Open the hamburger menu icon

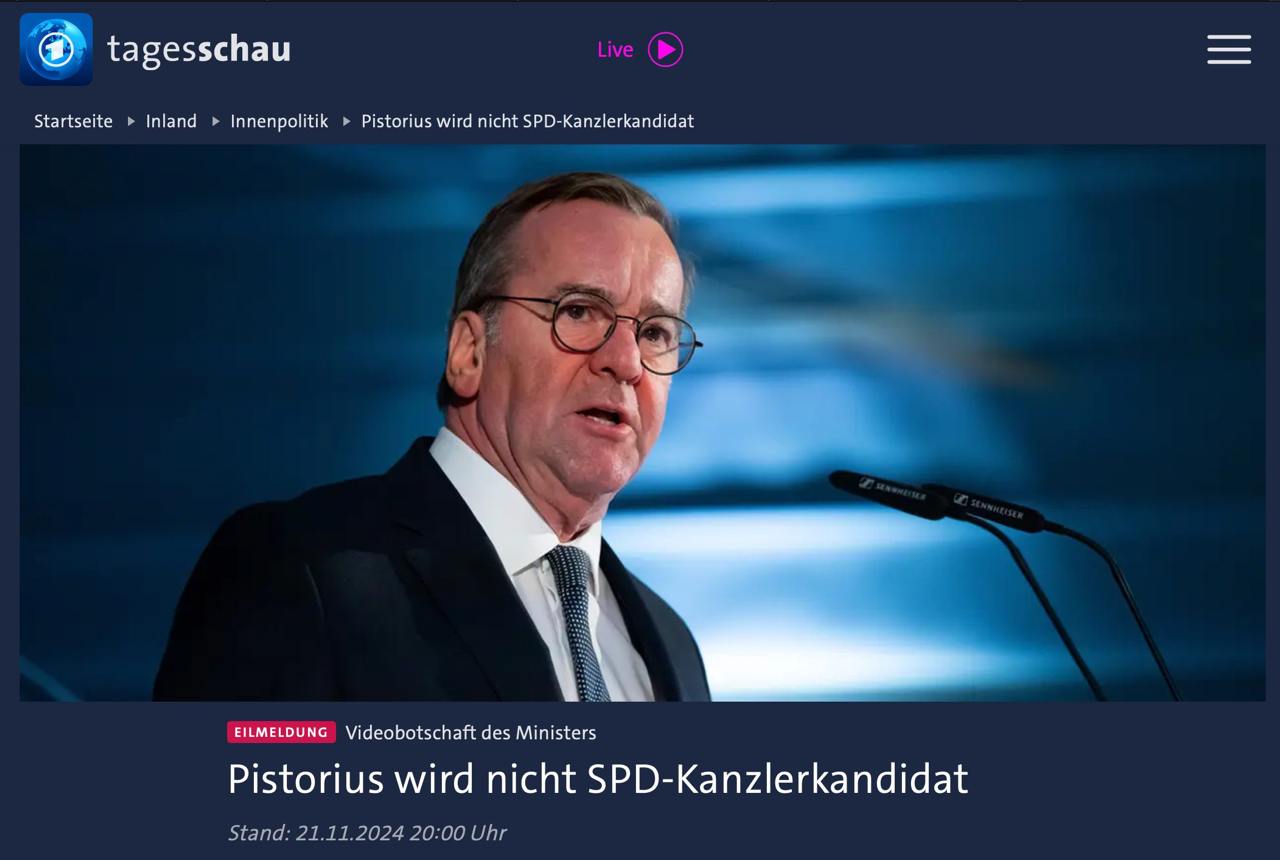pos(1229,49)
